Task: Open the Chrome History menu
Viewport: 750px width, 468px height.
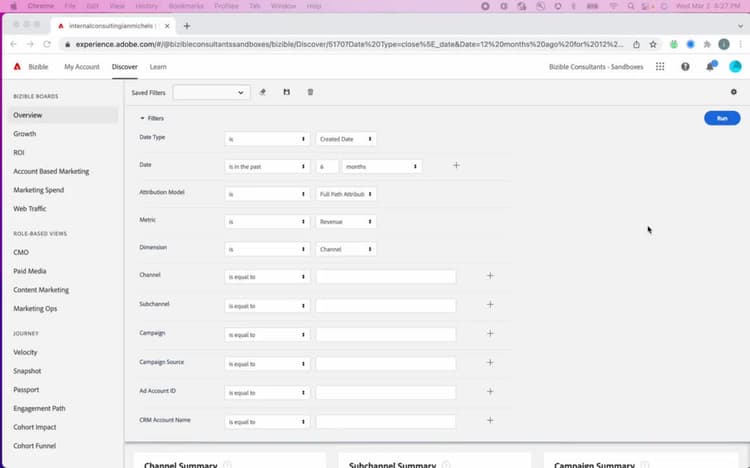Action: pyautogui.click(x=146, y=6)
